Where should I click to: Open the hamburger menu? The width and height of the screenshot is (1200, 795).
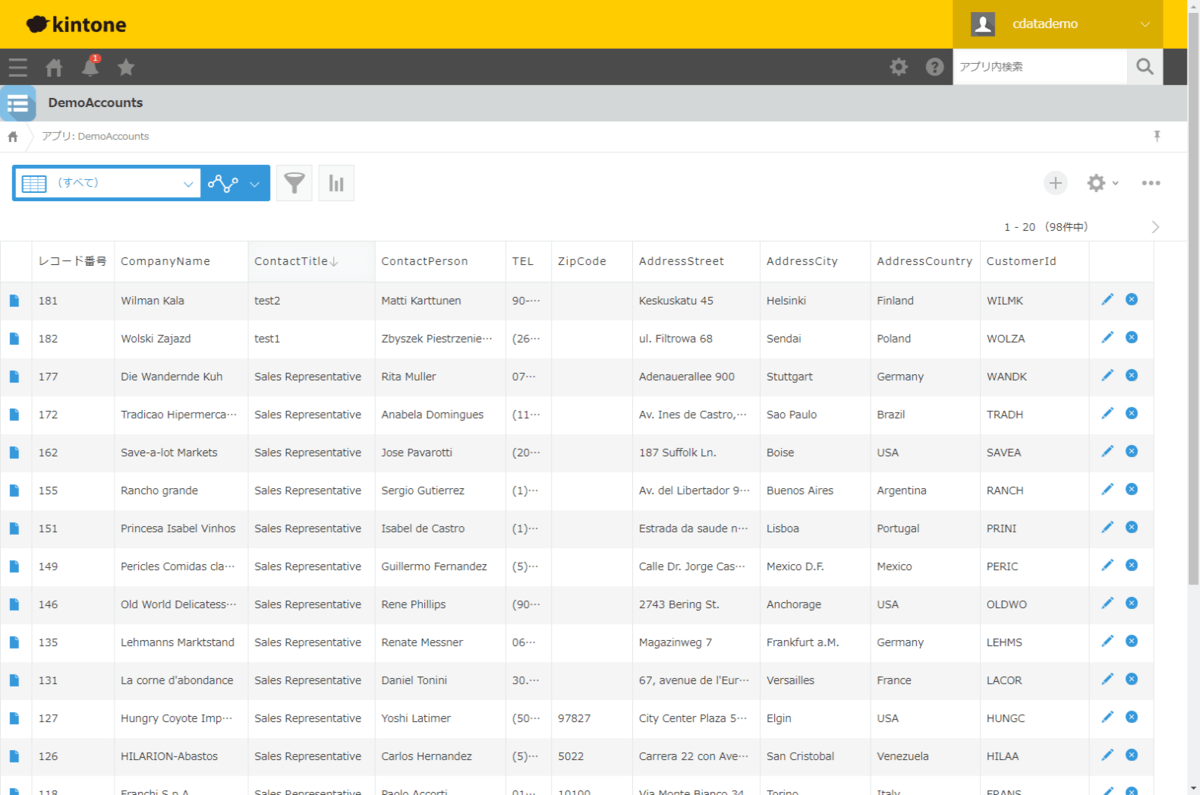18,67
